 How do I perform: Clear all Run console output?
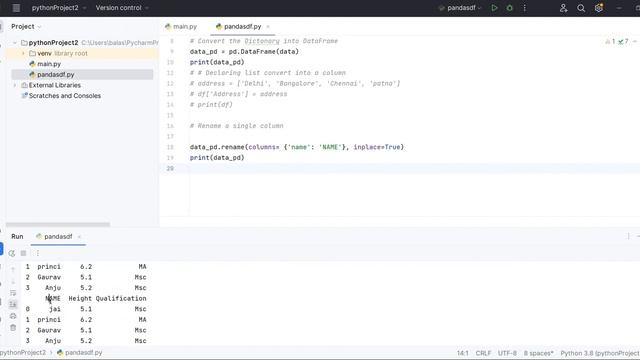(13, 328)
